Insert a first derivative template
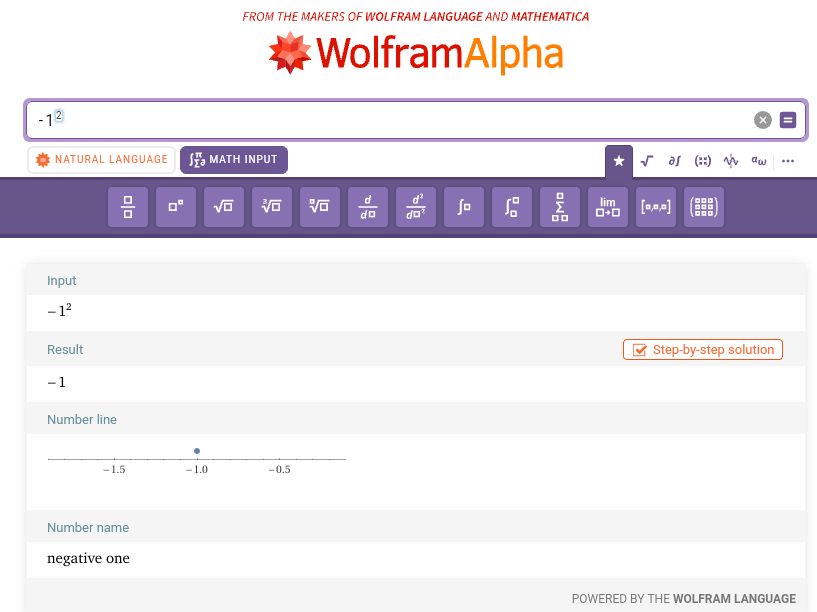 tap(368, 207)
